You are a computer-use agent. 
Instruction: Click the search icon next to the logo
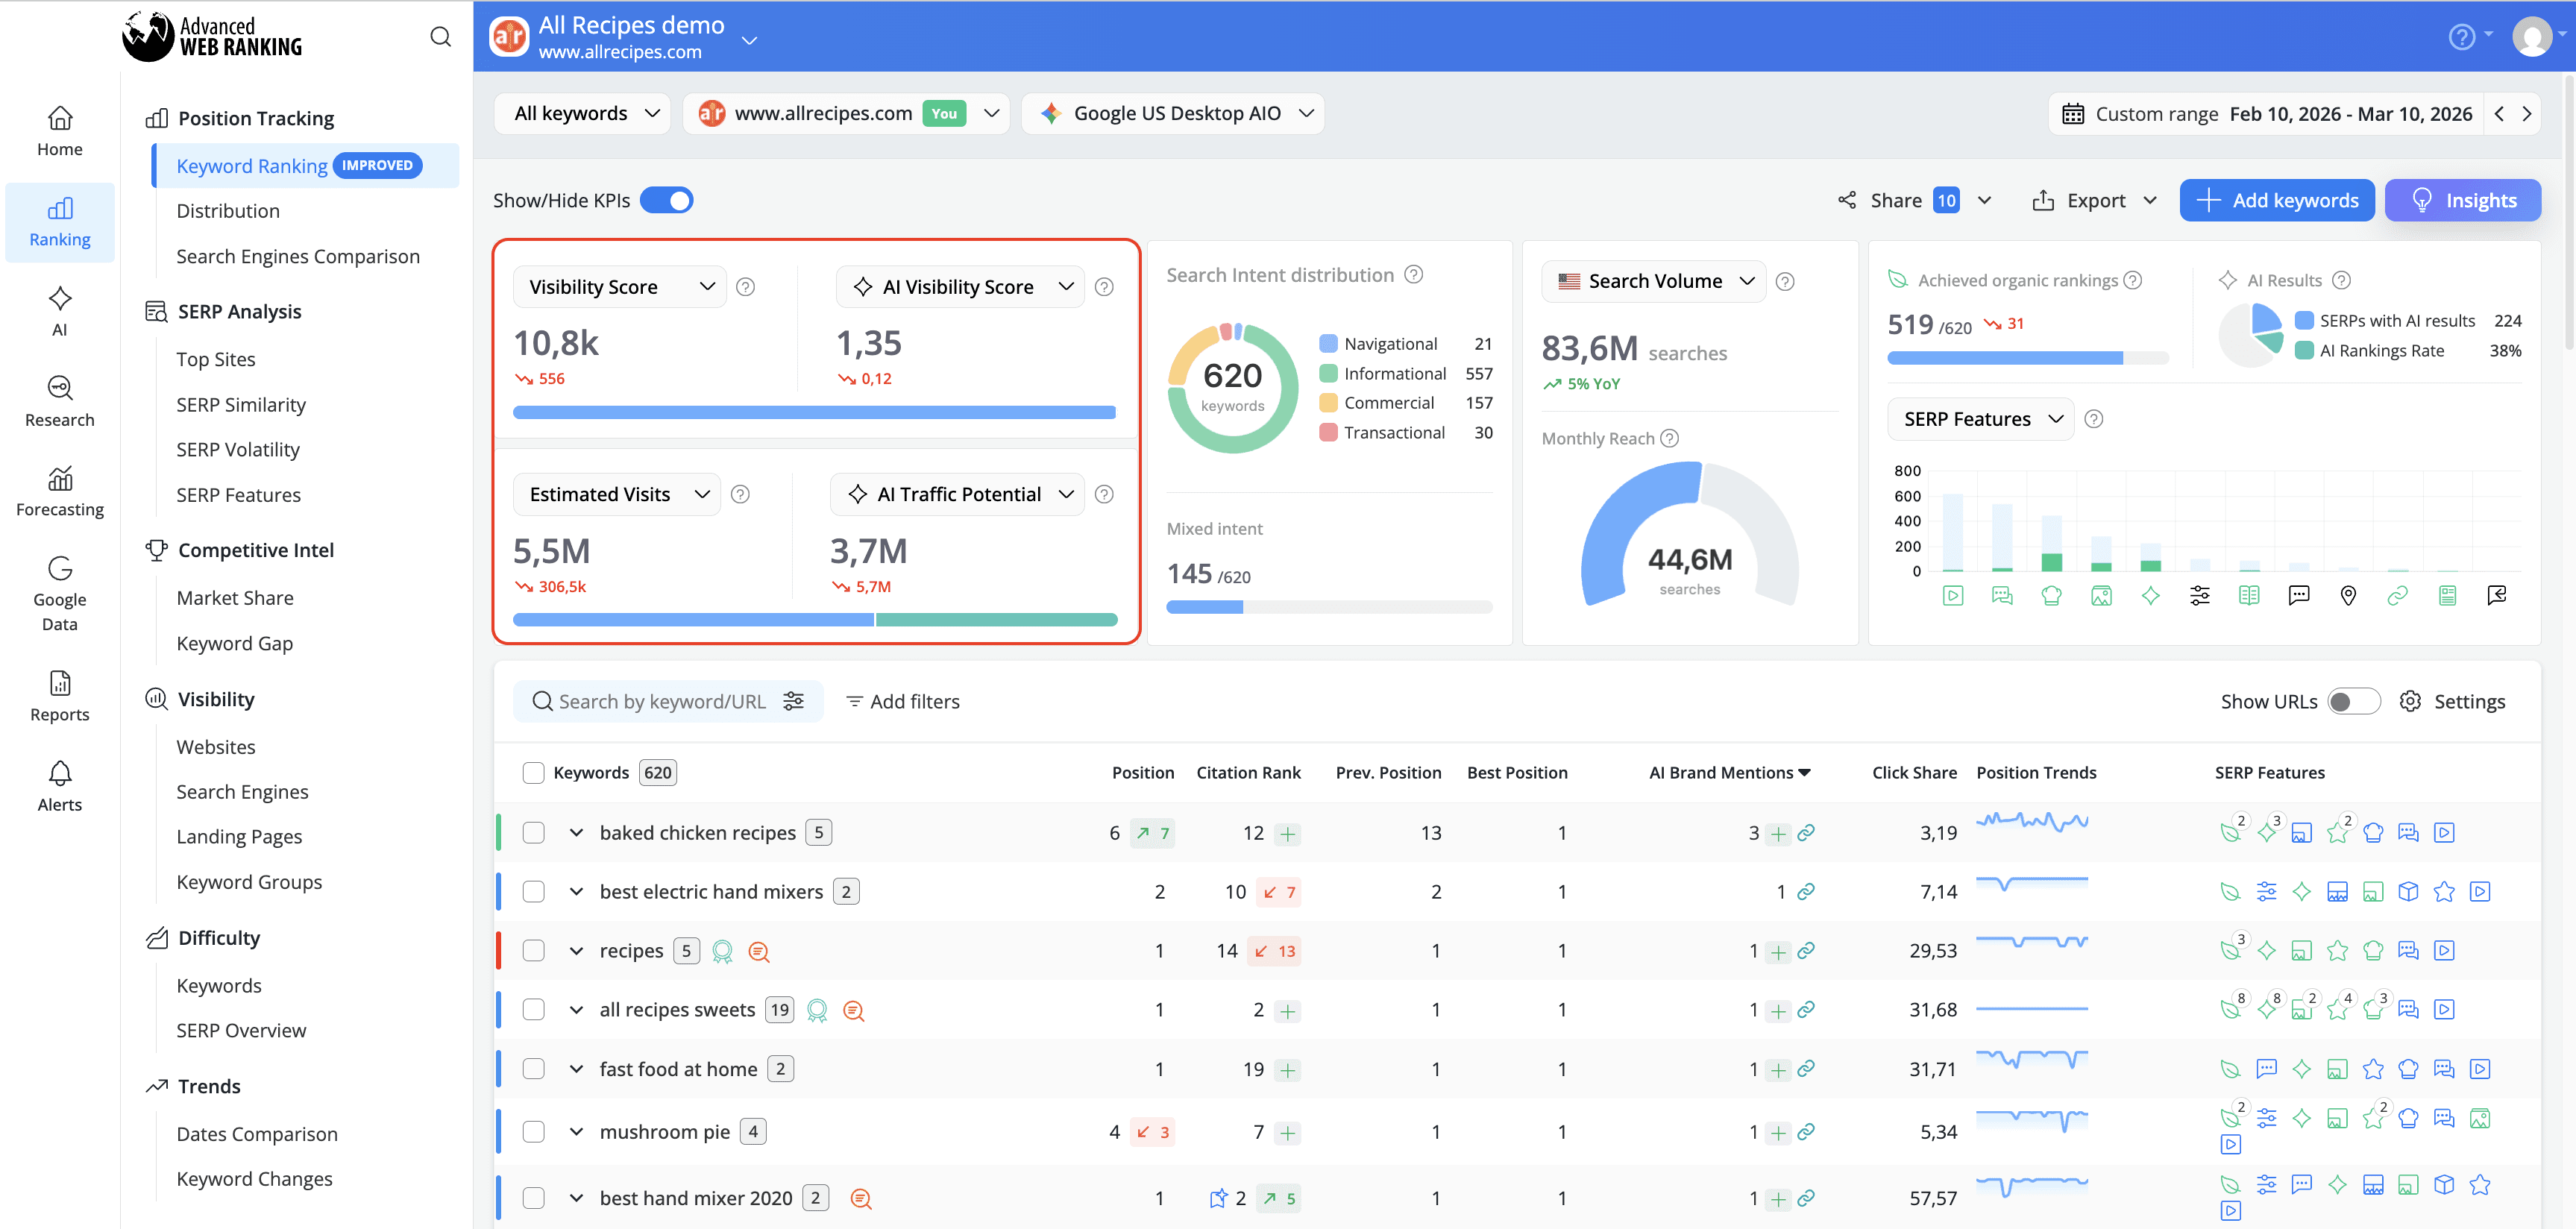click(x=440, y=36)
